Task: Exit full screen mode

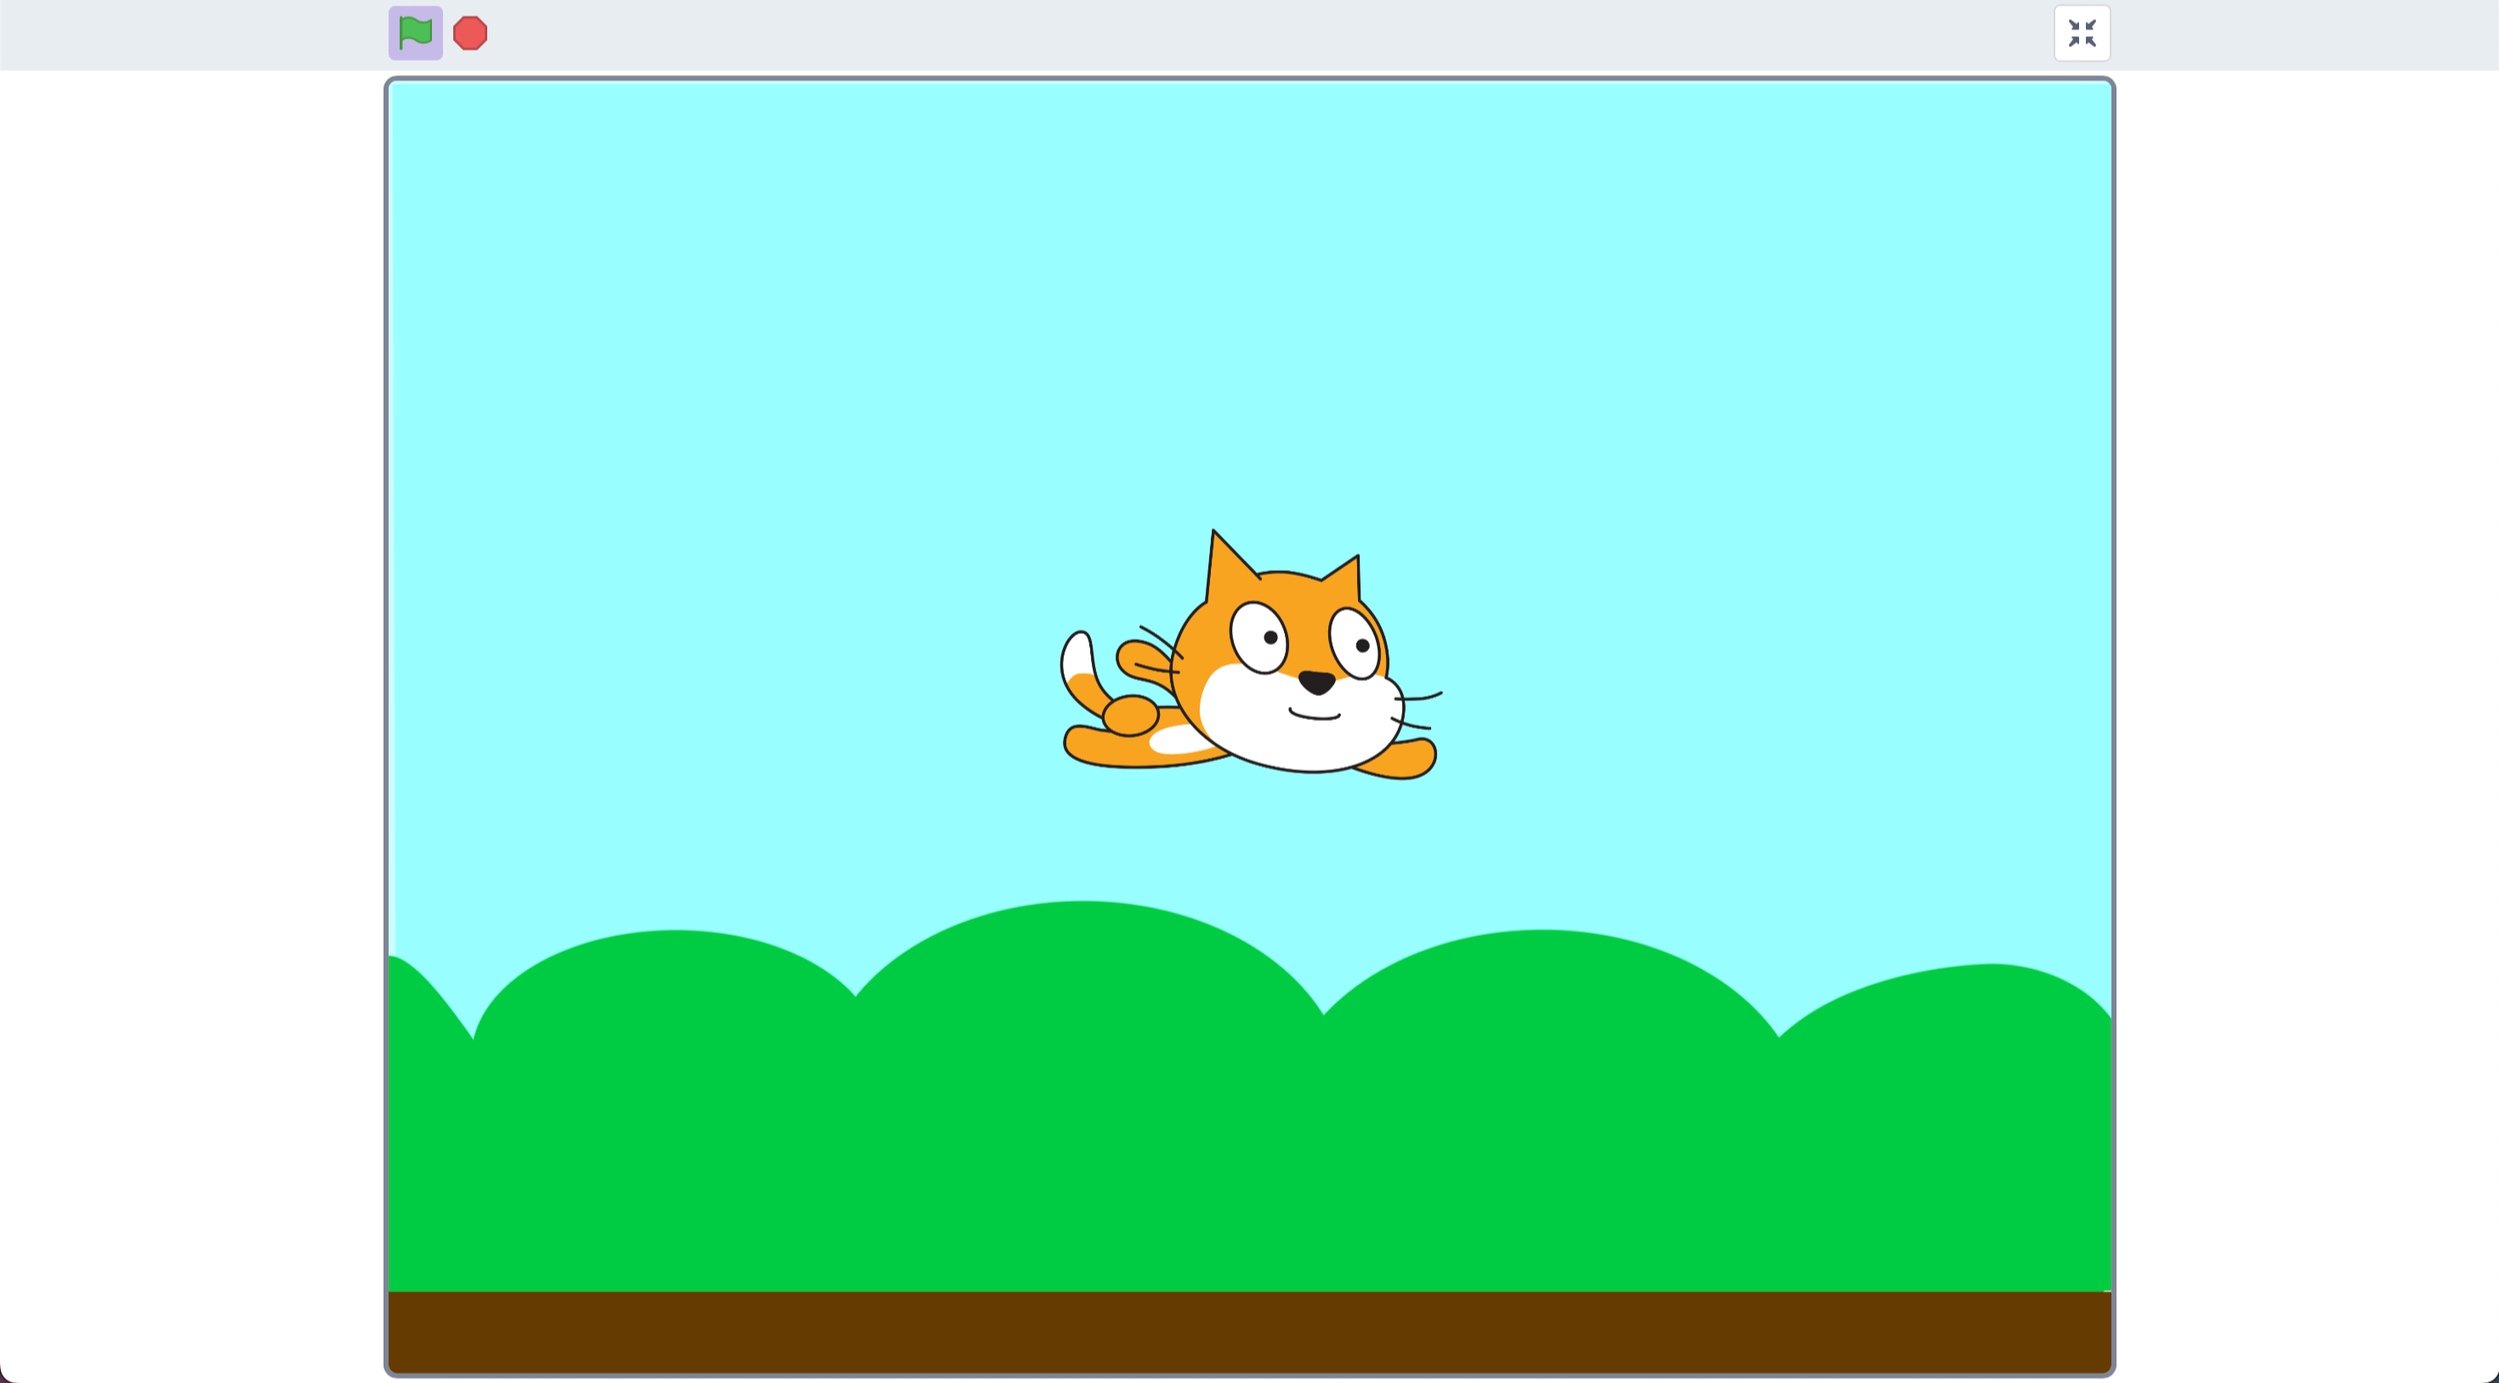Action: point(2082,33)
